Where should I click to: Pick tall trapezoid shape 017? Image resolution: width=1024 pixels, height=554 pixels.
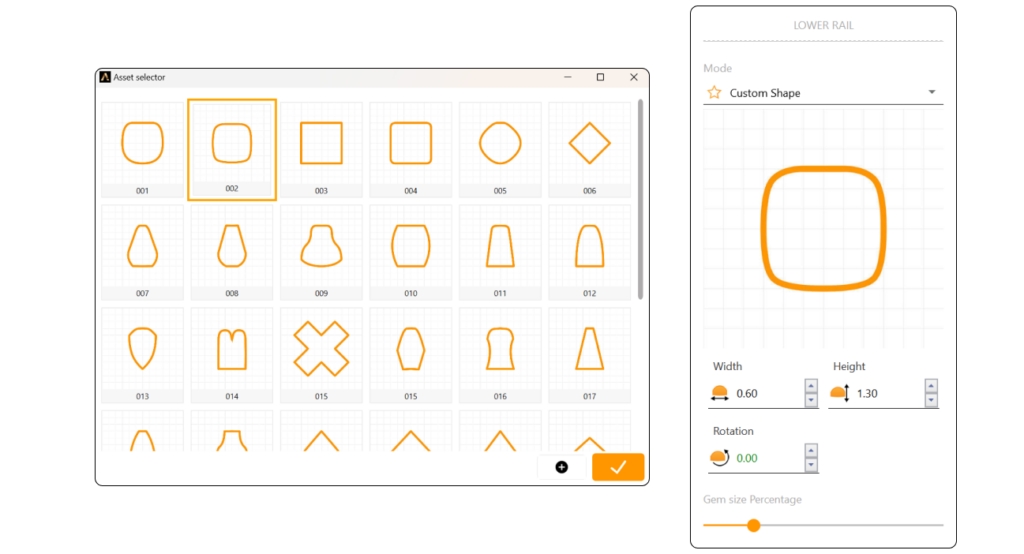click(x=590, y=355)
